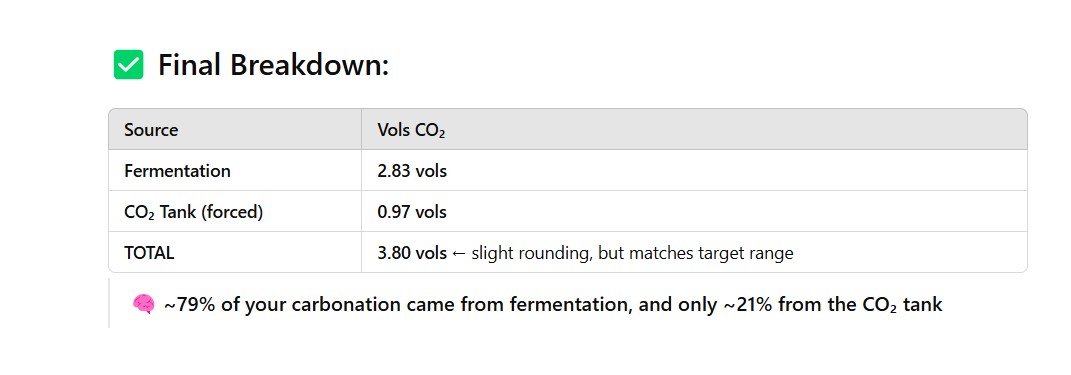Select the Fermentation row label
The height and width of the screenshot is (375, 1071).
pyautogui.click(x=178, y=171)
